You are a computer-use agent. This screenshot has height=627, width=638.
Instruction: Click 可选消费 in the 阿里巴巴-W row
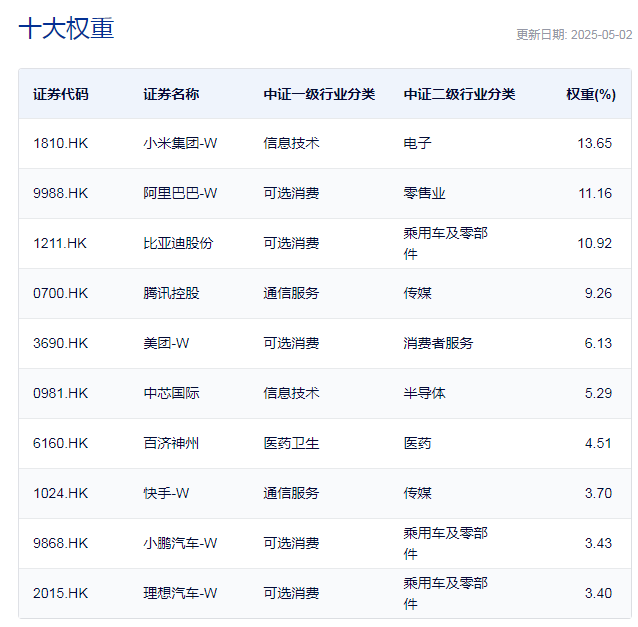(x=291, y=193)
